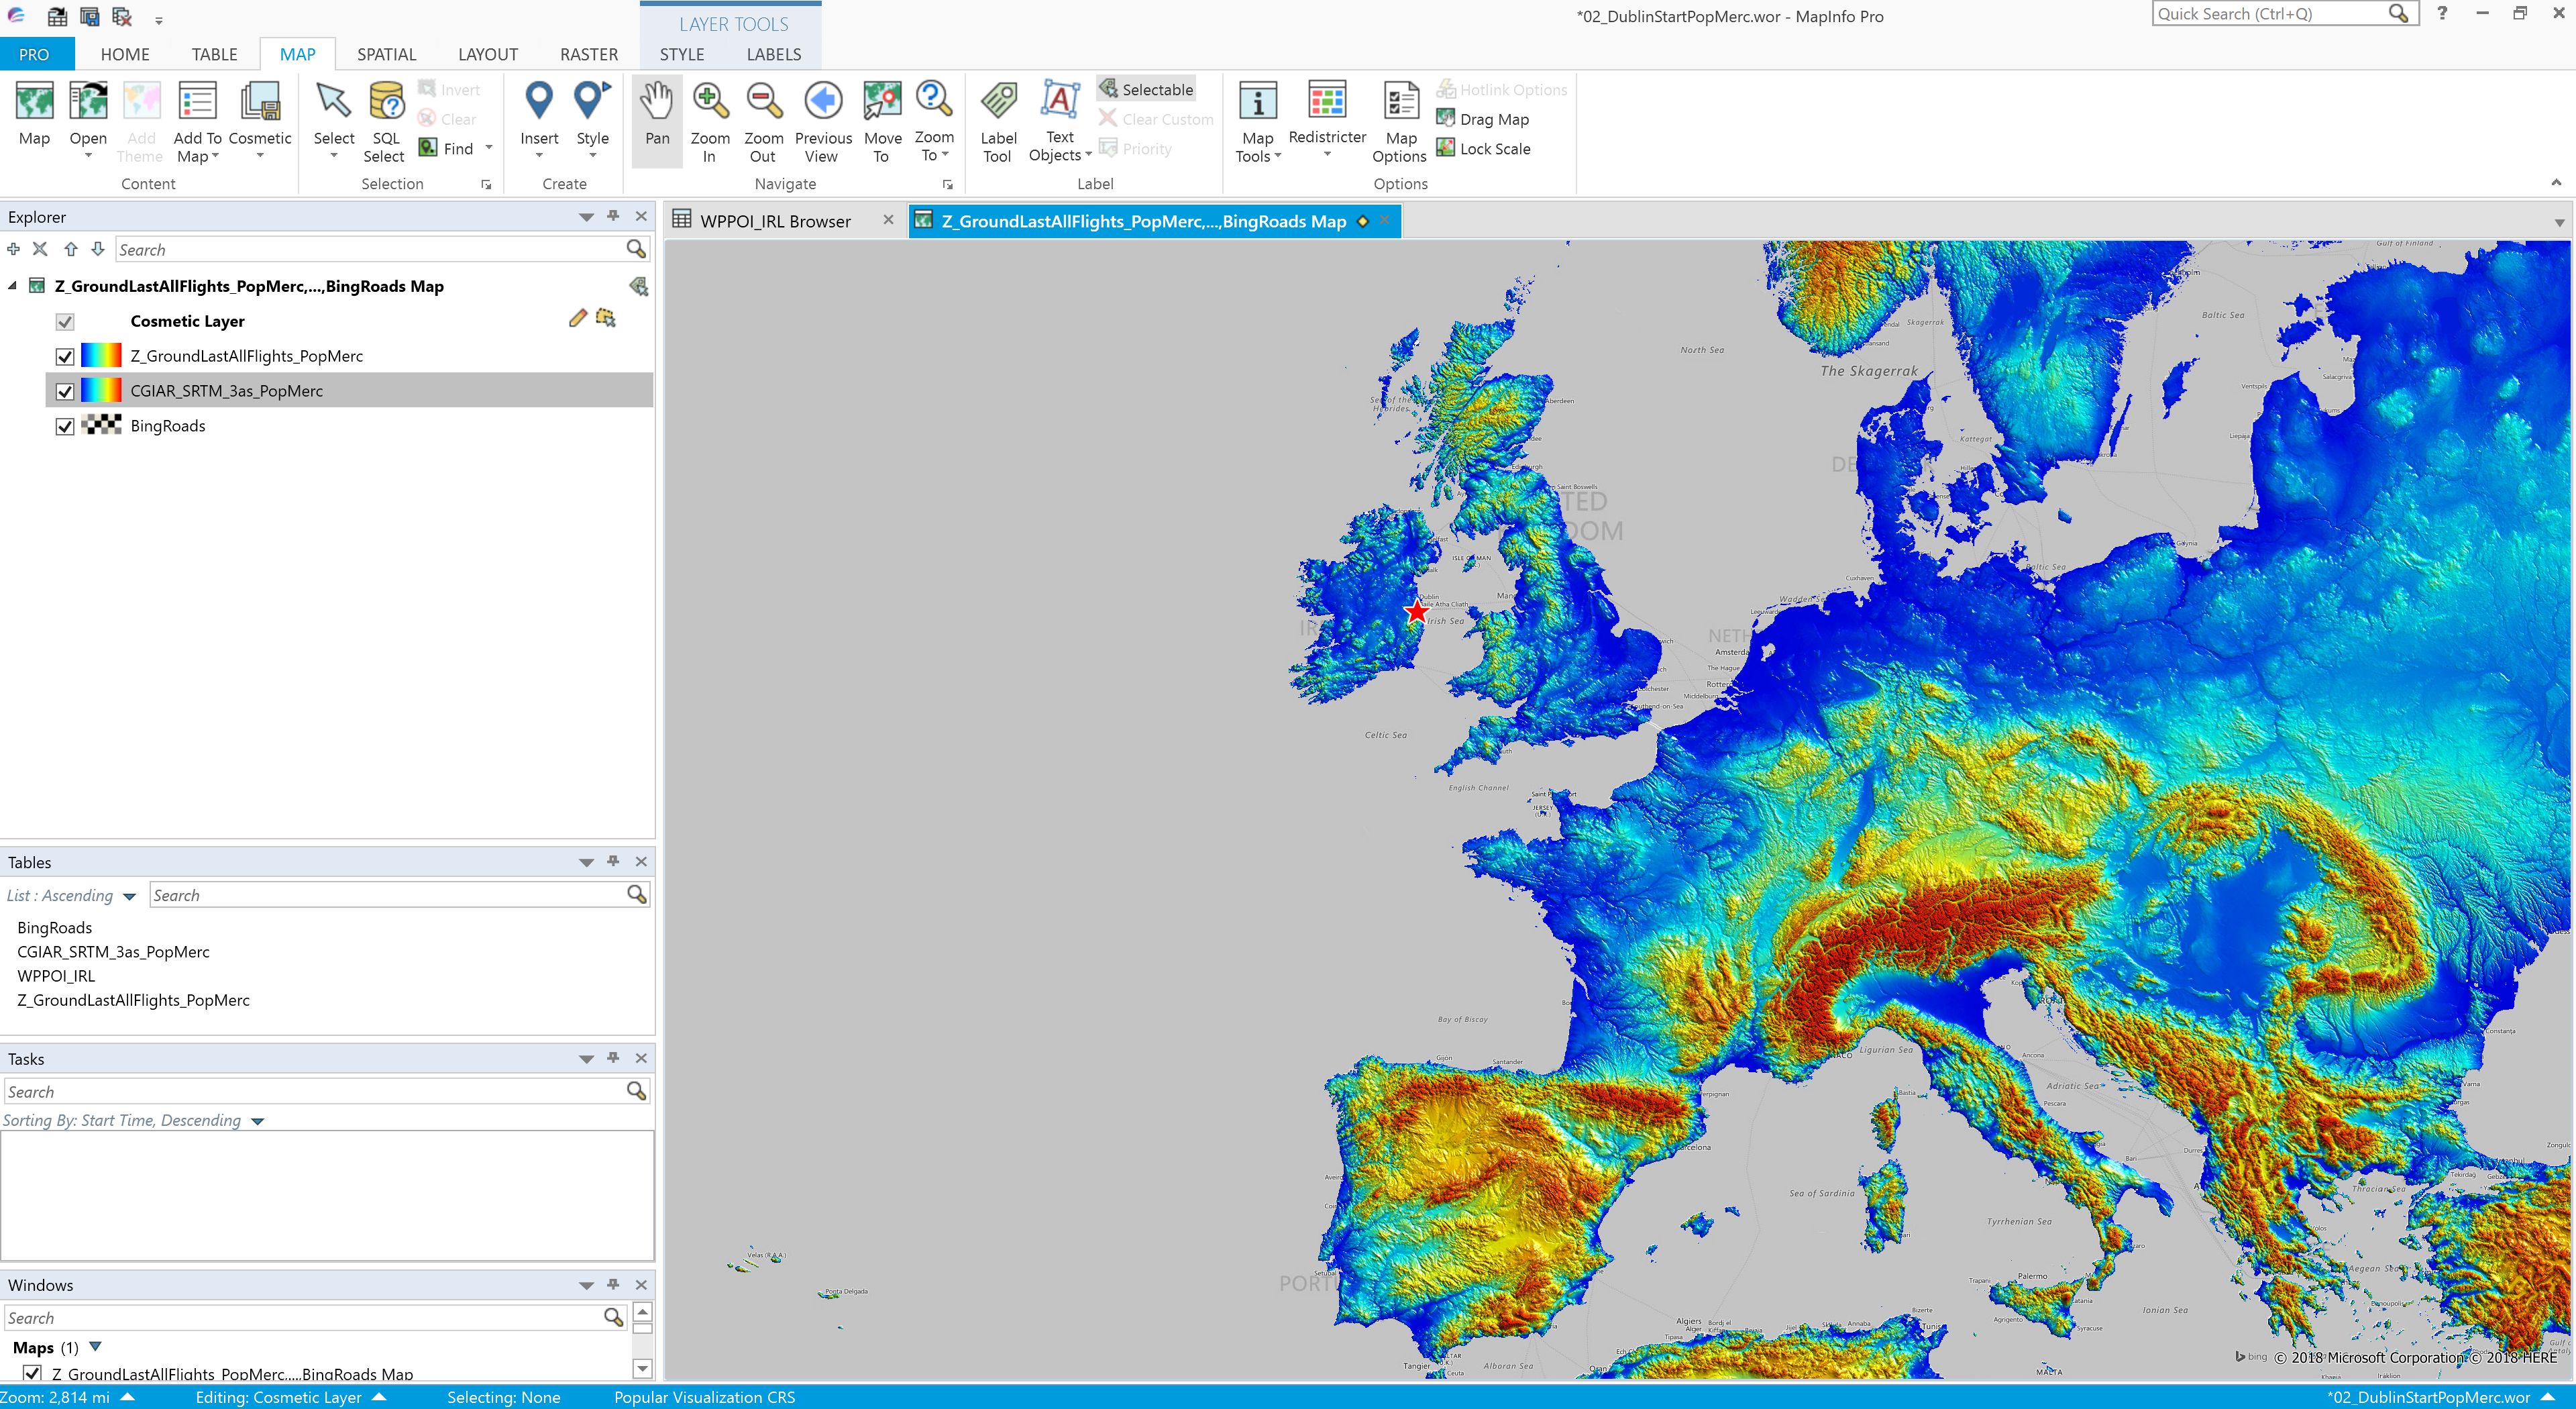
Task: Click BingRoads checkered layer swatch
Action: [101, 425]
